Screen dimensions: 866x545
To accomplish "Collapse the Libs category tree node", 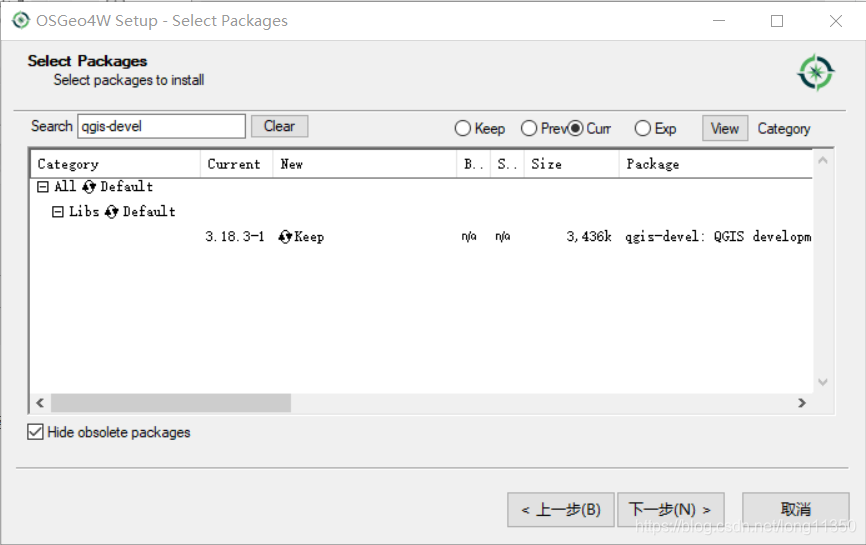I will [57, 211].
